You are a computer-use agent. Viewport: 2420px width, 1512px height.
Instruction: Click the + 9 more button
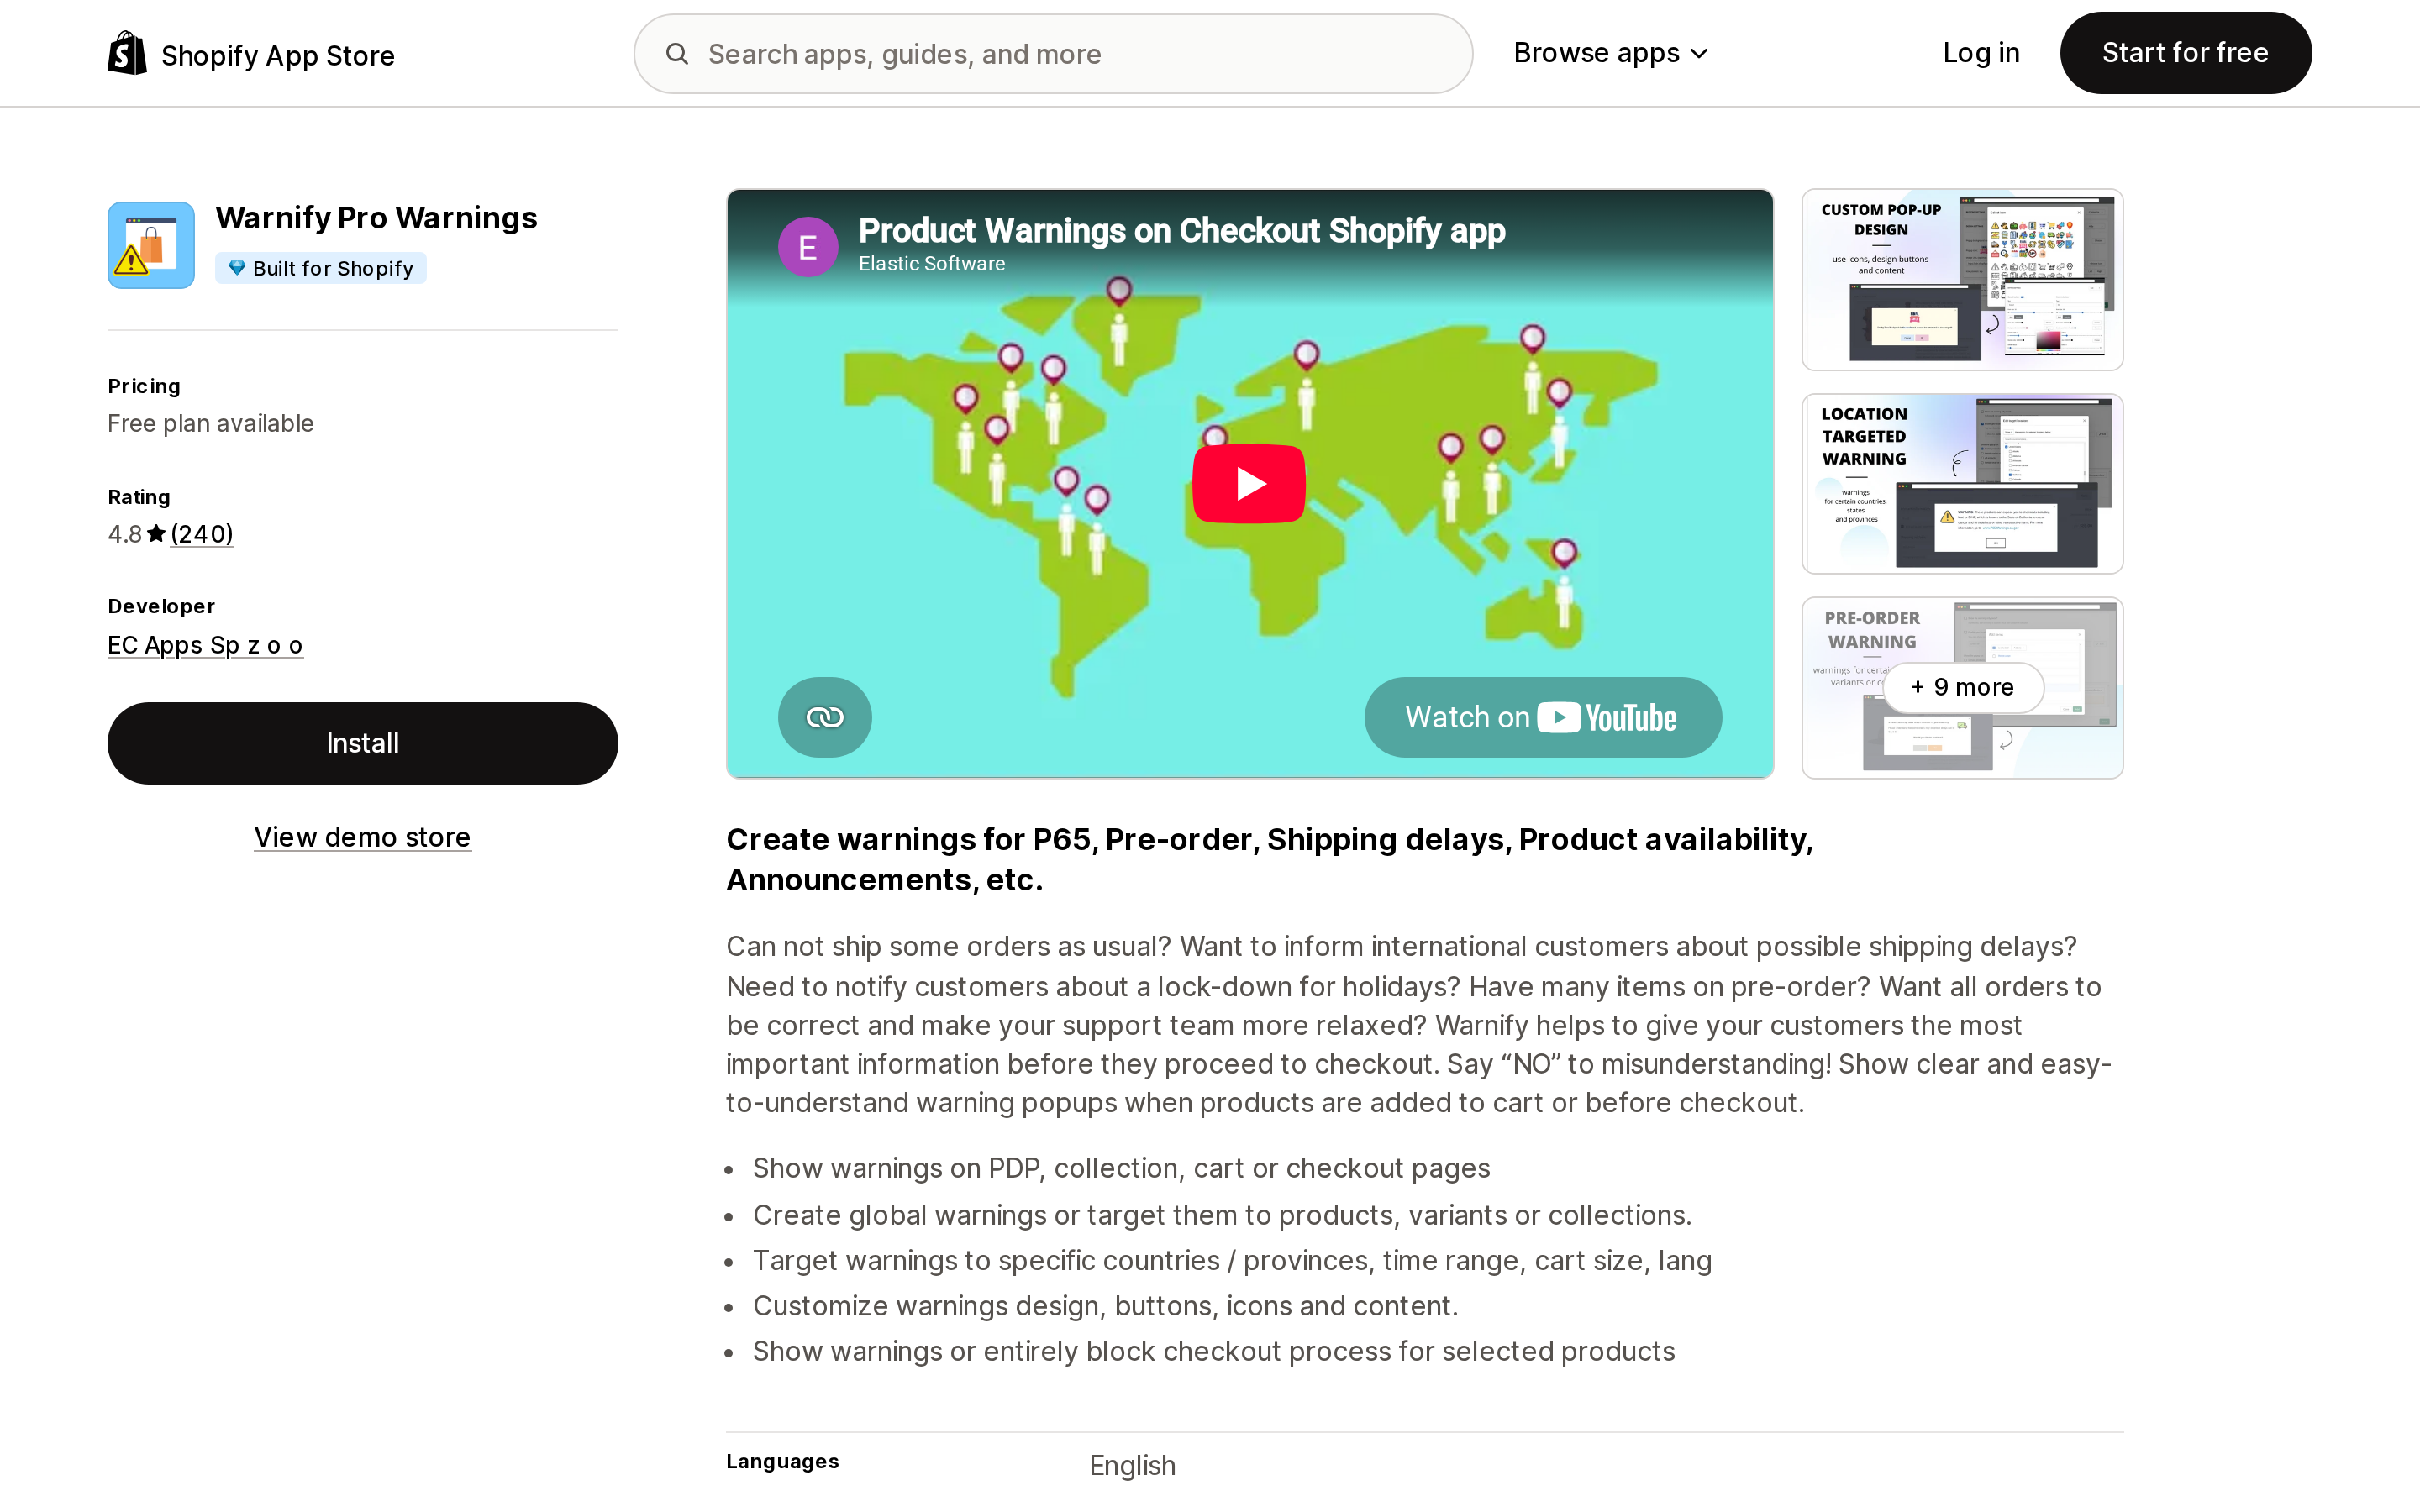pyautogui.click(x=1962, y=687)
